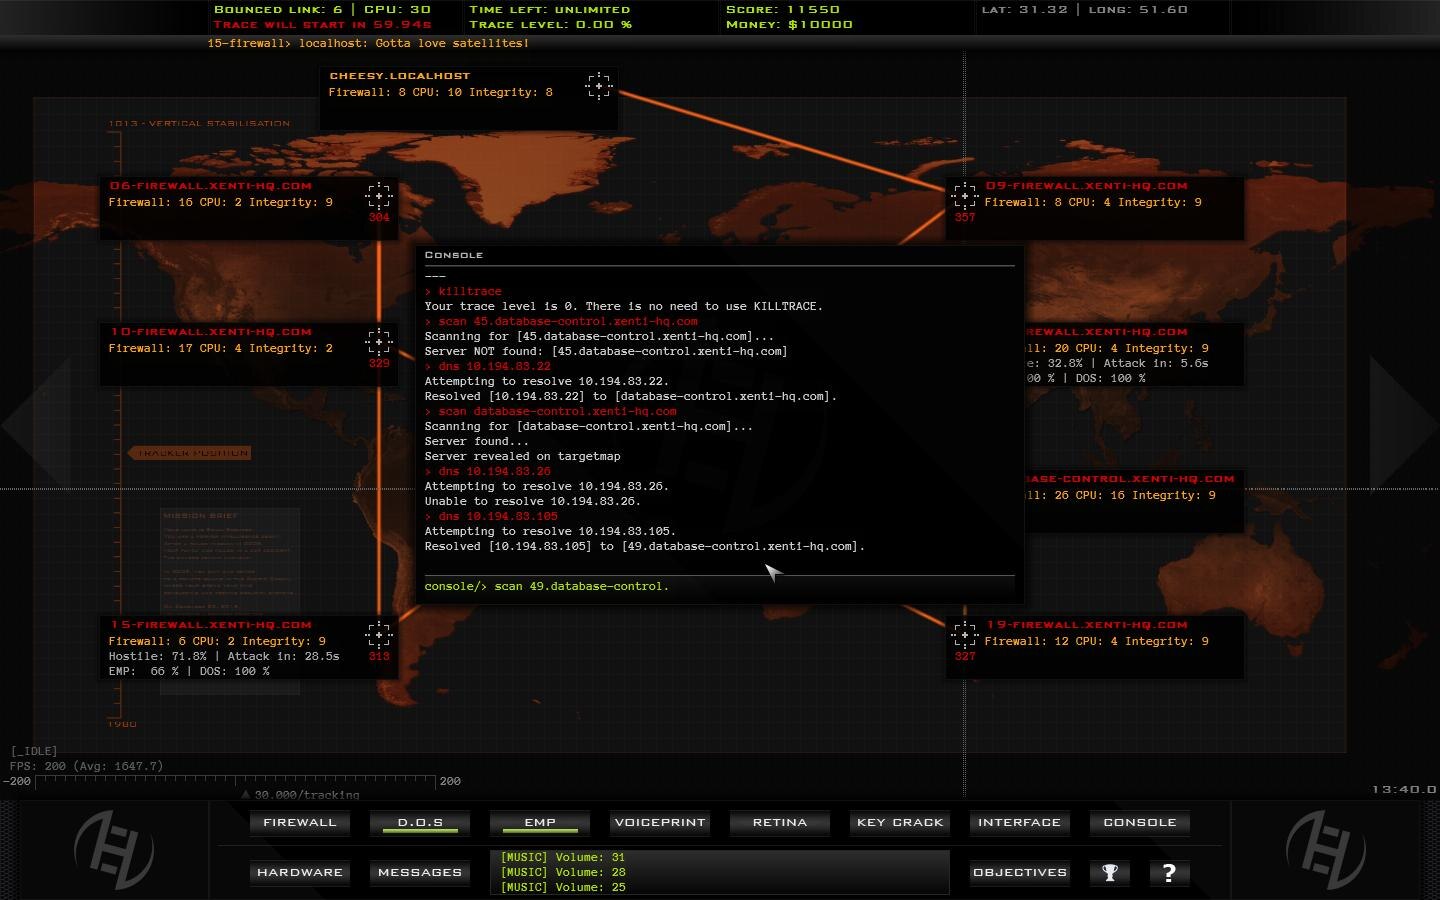Click 'Hostile: 71.8% | Attack in' status line

click(x=224, y=656)
